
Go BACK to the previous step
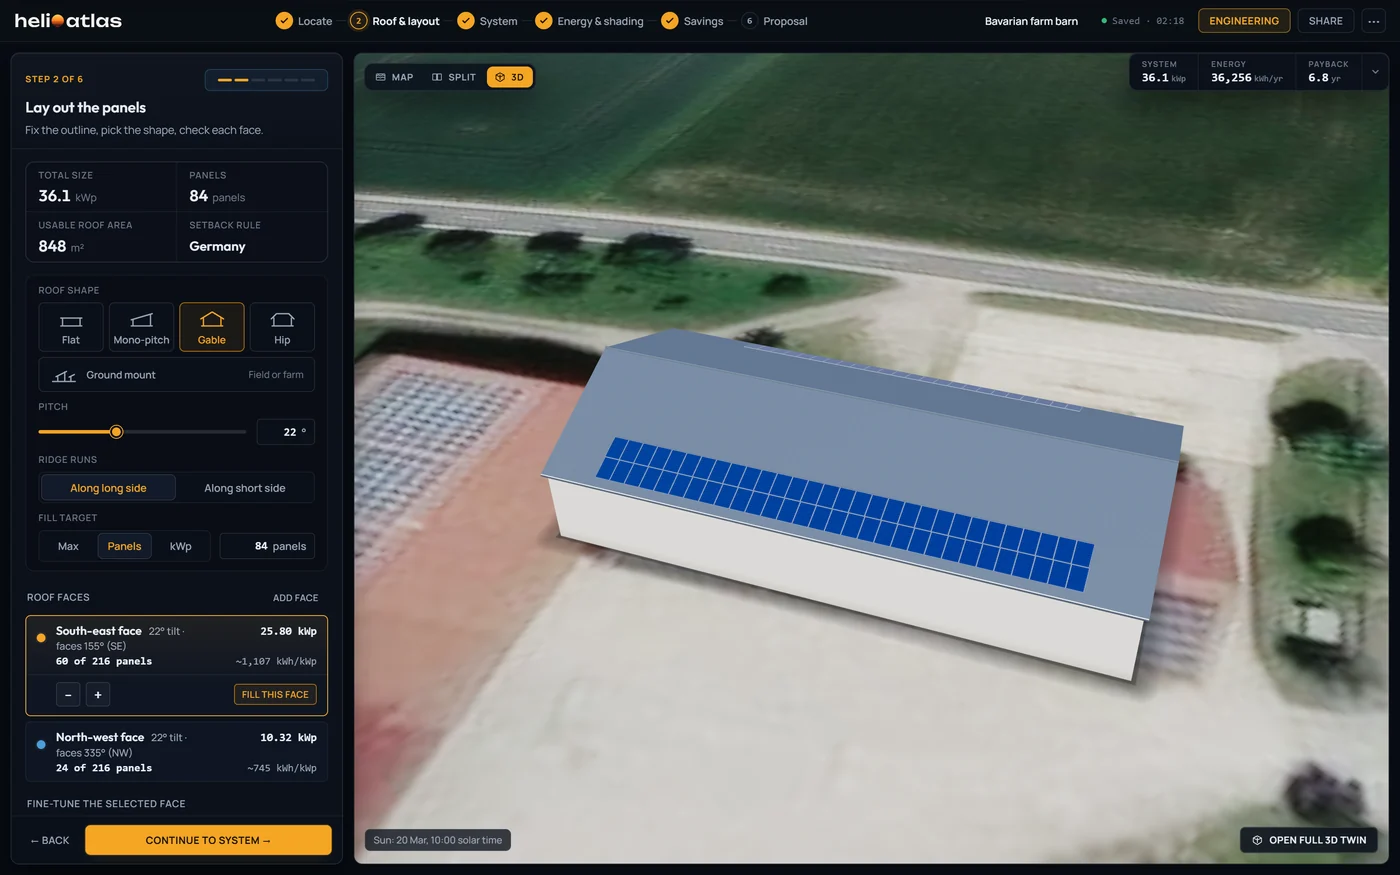[50, 841]
